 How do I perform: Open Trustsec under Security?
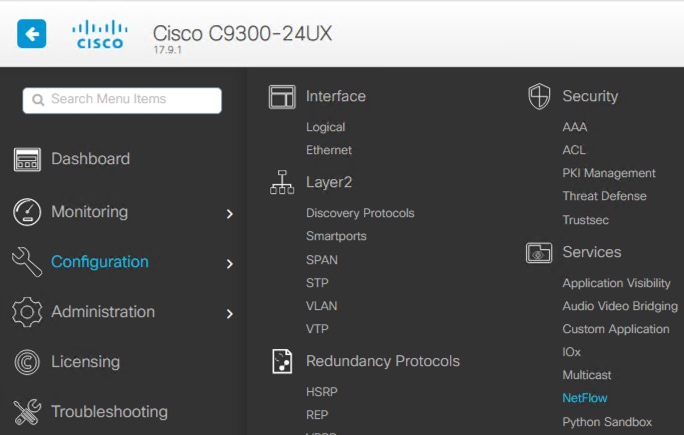click(585, 220)
